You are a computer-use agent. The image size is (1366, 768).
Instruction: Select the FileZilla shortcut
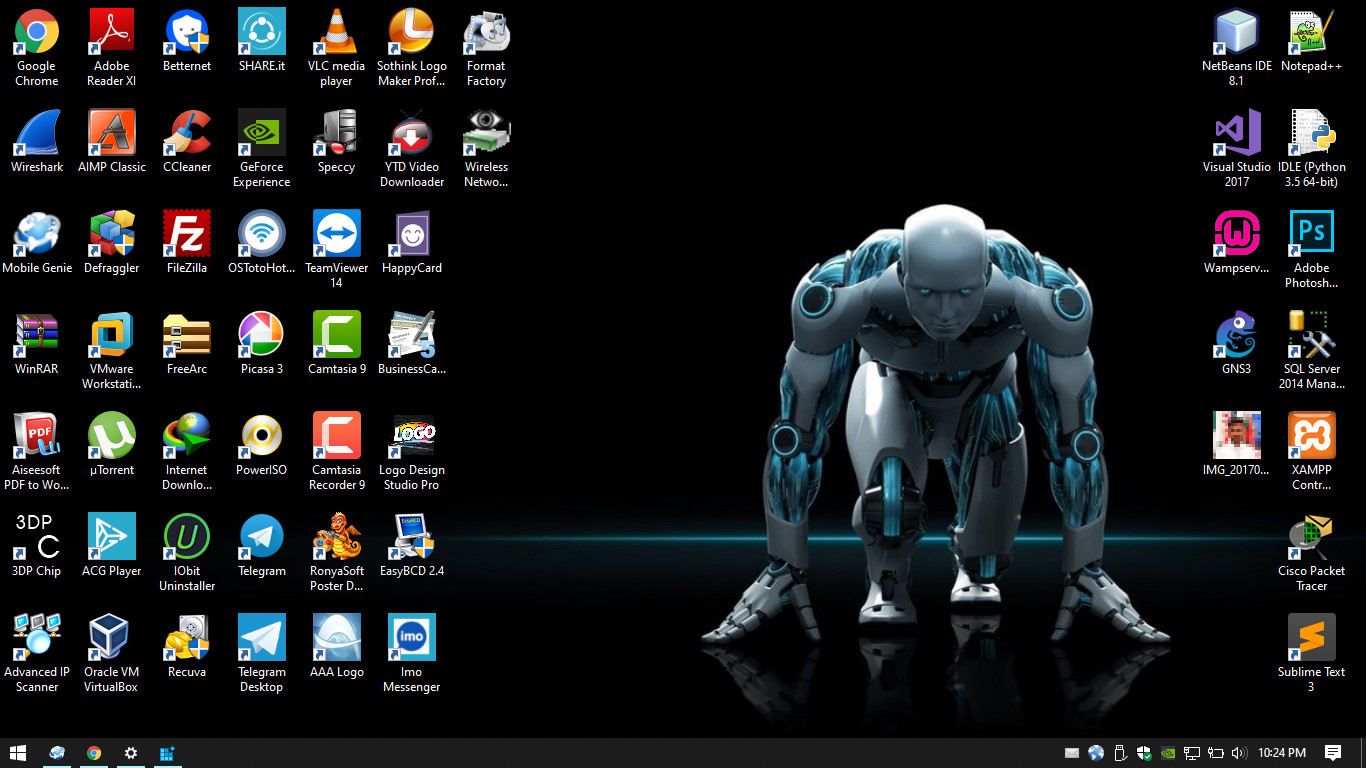(187, 234)
